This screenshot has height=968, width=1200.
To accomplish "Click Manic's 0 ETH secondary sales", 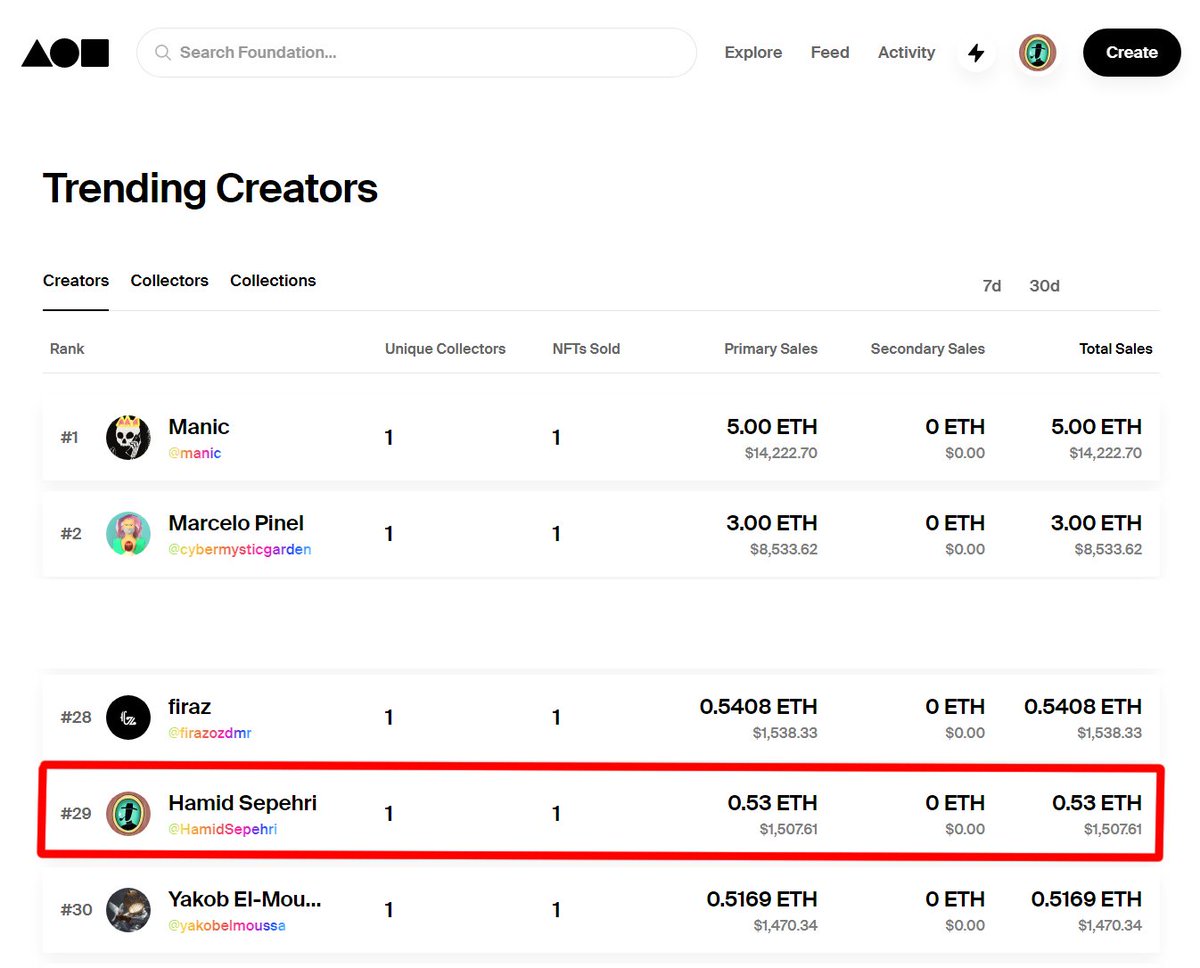I will (955, 427).
